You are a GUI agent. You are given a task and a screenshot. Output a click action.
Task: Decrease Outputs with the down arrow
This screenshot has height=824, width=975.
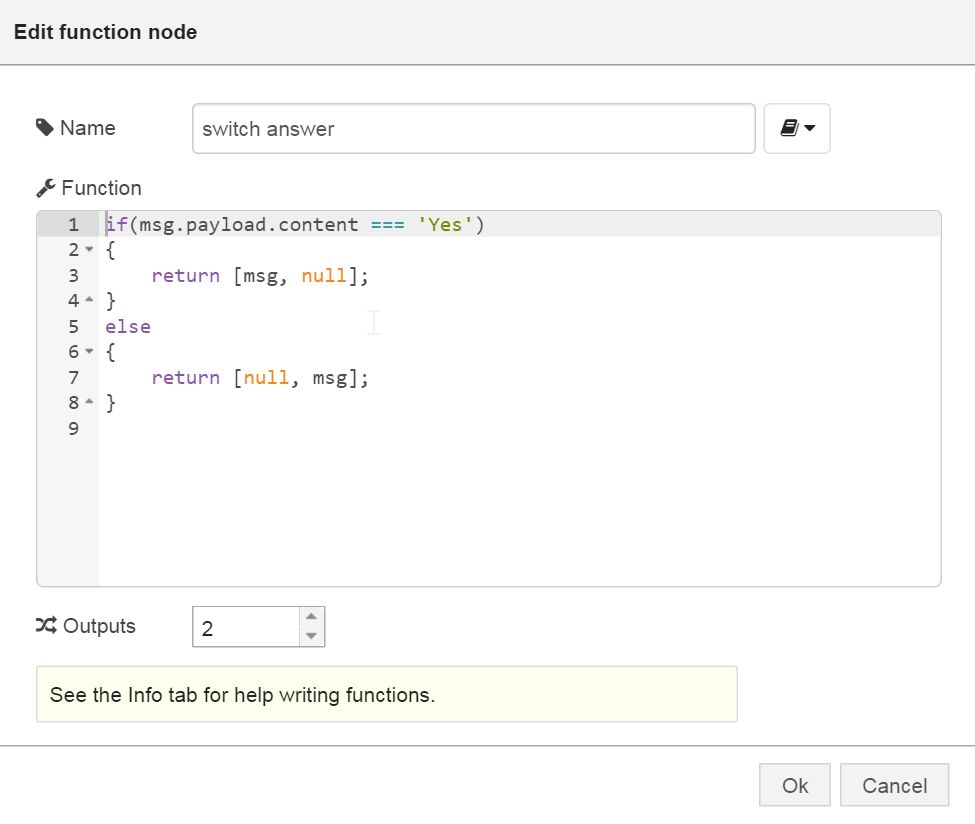coord(311,636)
